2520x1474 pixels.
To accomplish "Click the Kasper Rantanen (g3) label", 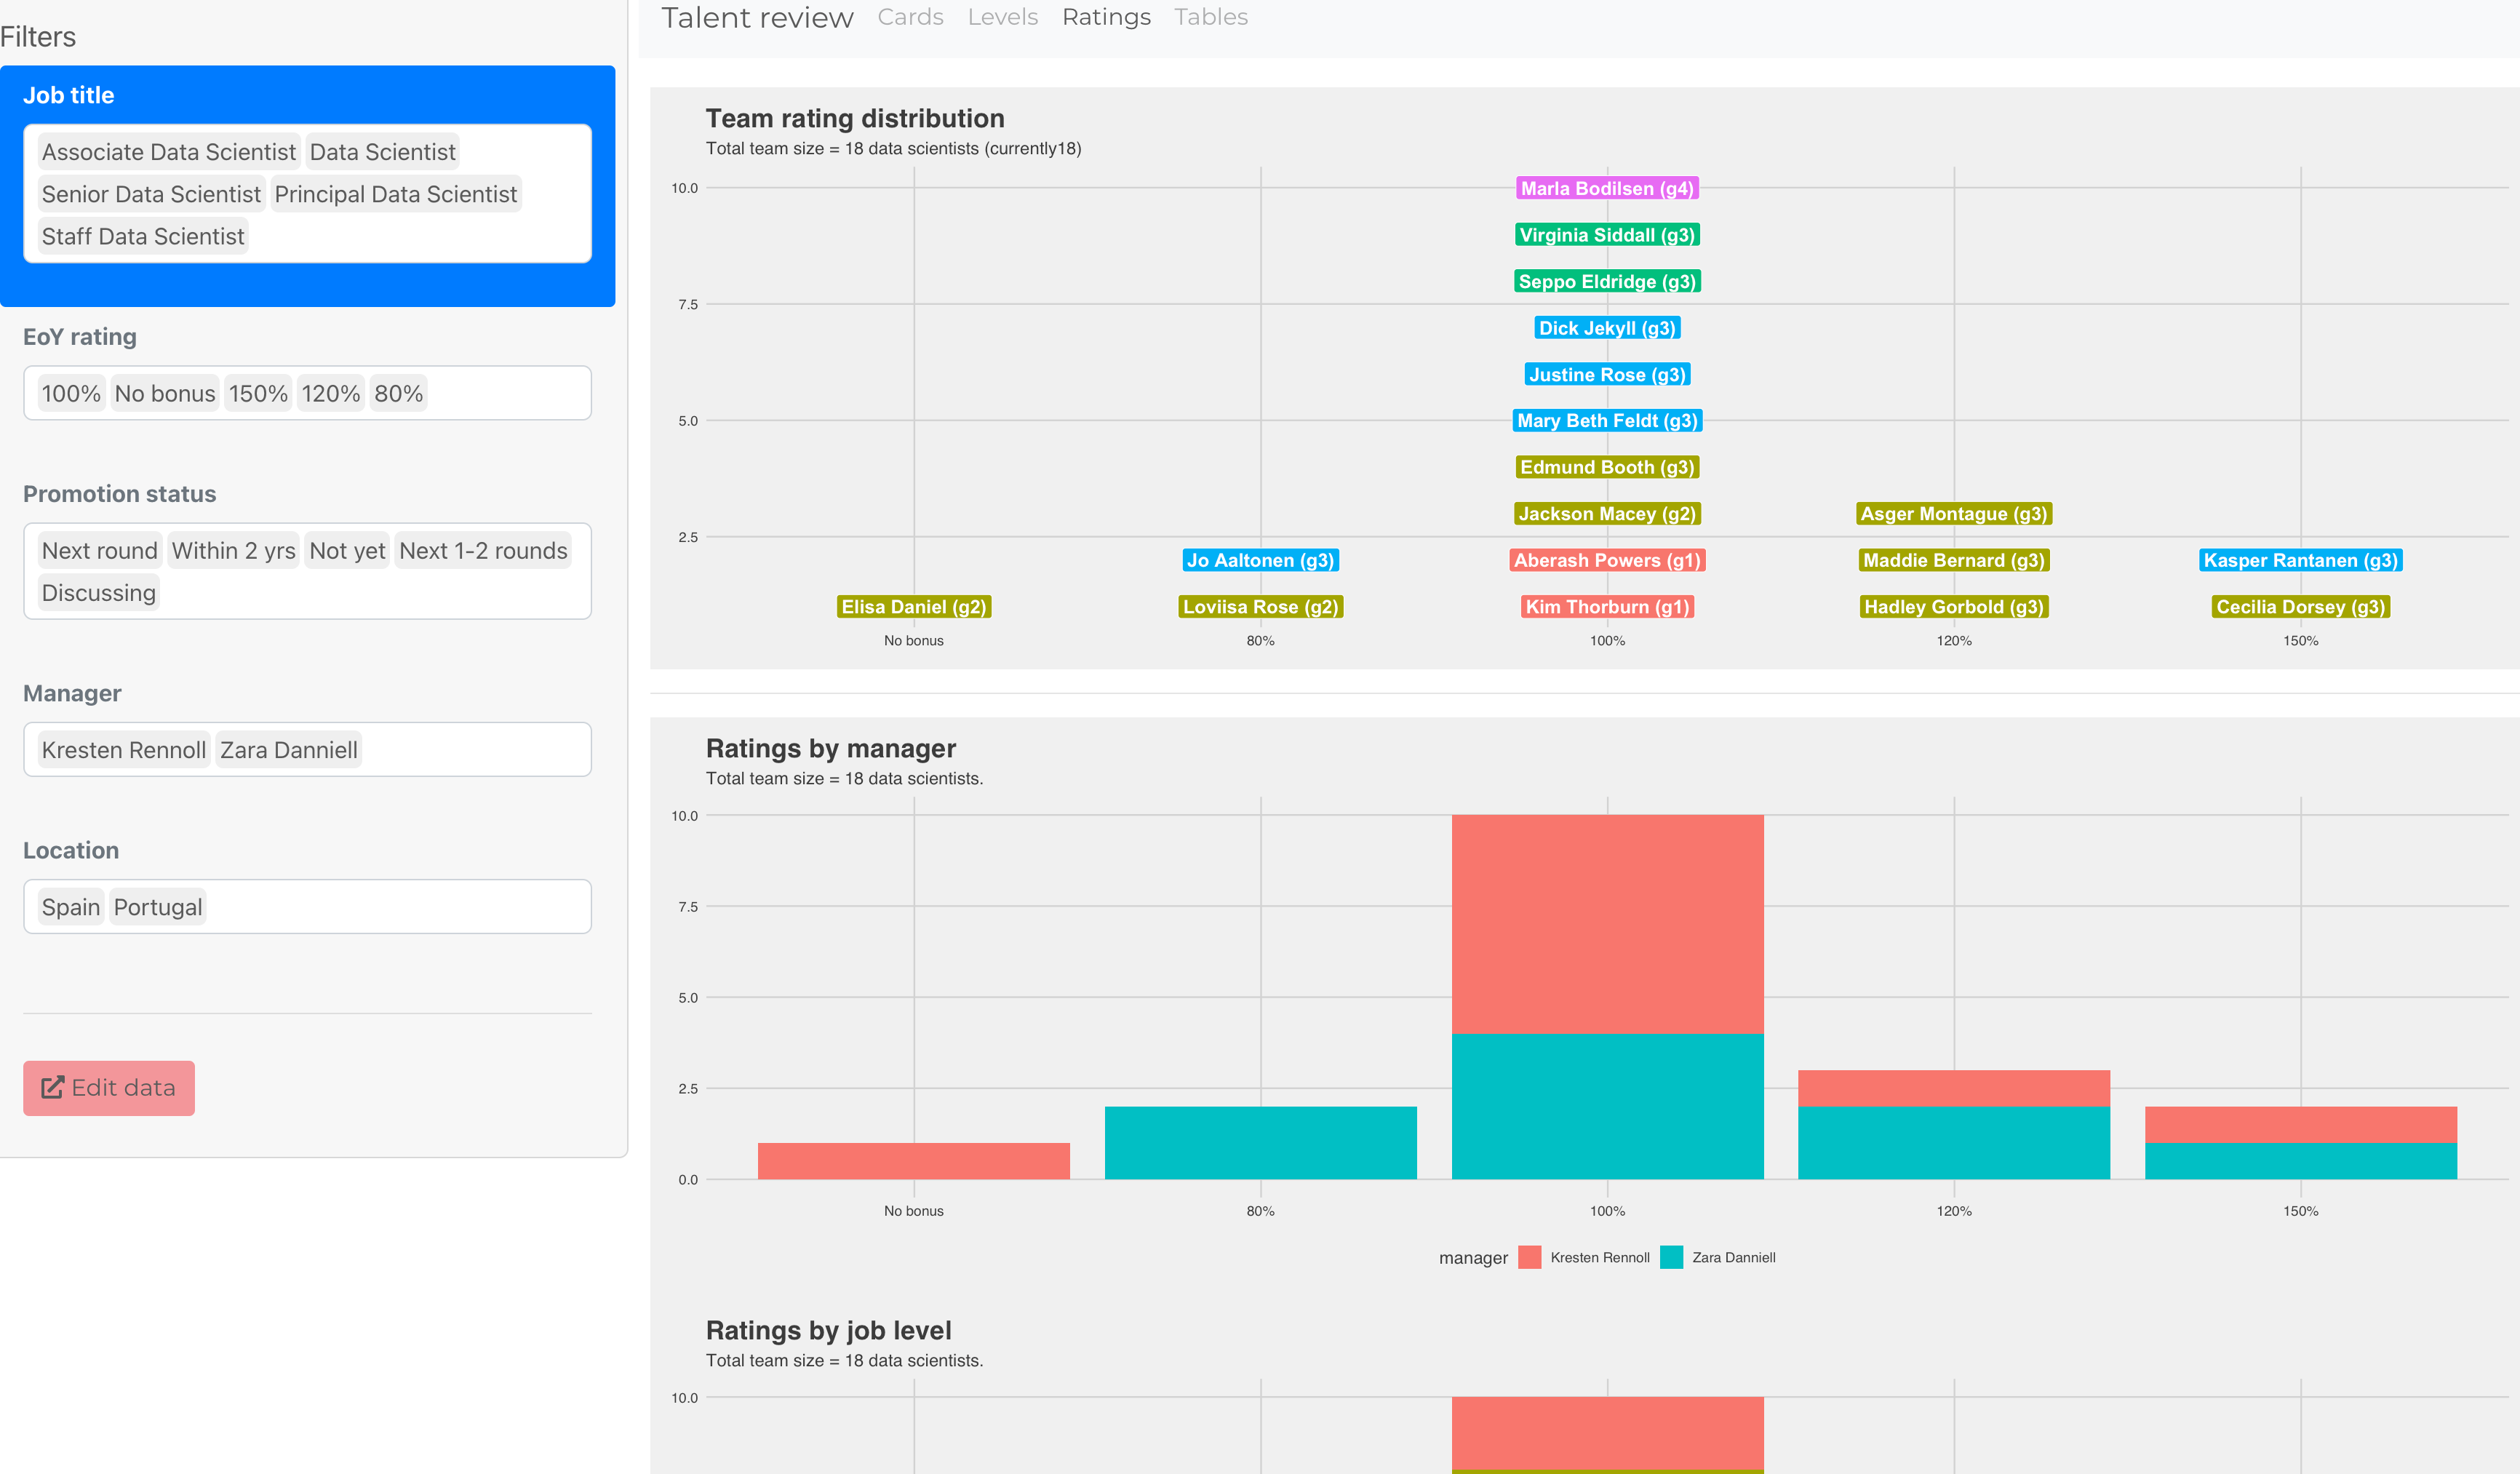I will [x=2300, y=560].
